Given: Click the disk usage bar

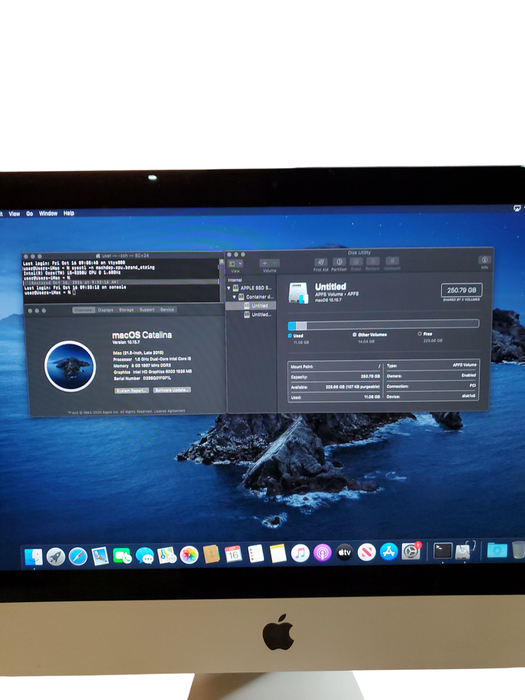Looking at the screenshot, I should tap(383, 325).
